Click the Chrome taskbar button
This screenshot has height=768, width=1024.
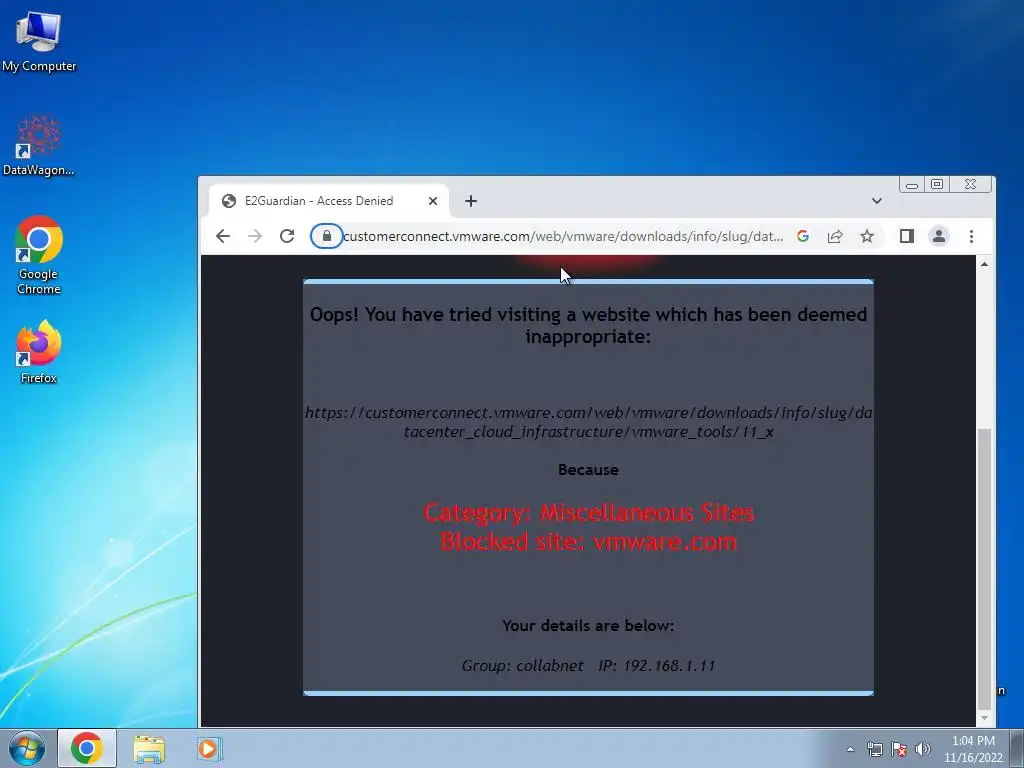(x=87, y=748)
